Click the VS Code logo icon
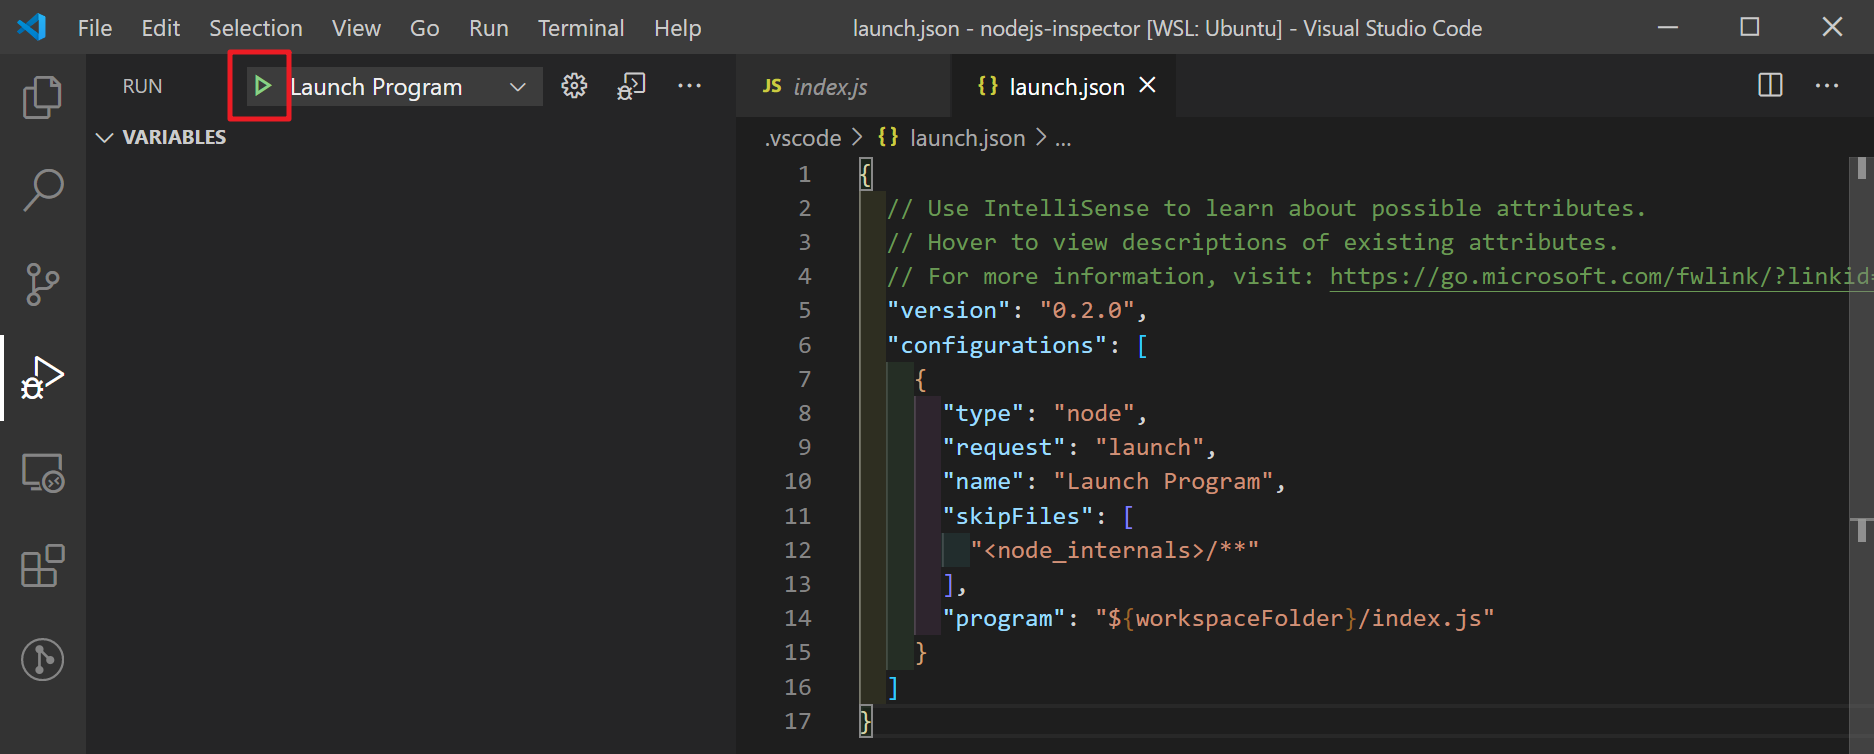This screenshot has height=754, width=1874. (32, 27)
